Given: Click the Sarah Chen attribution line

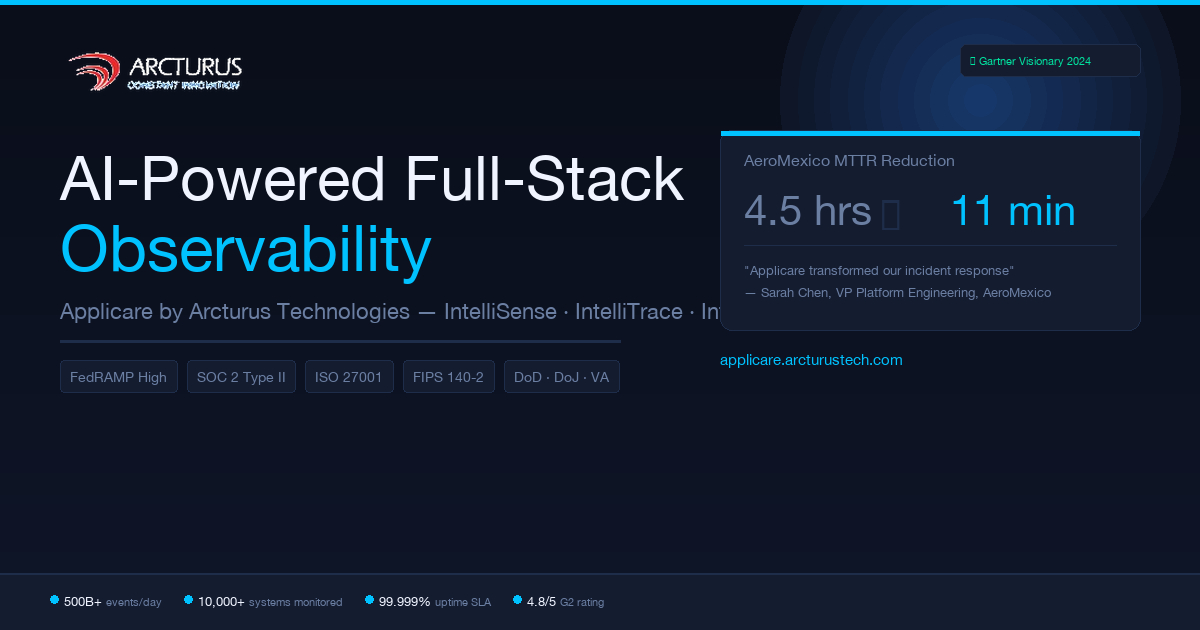Looking at the screenshot, I should coord(897,293).
